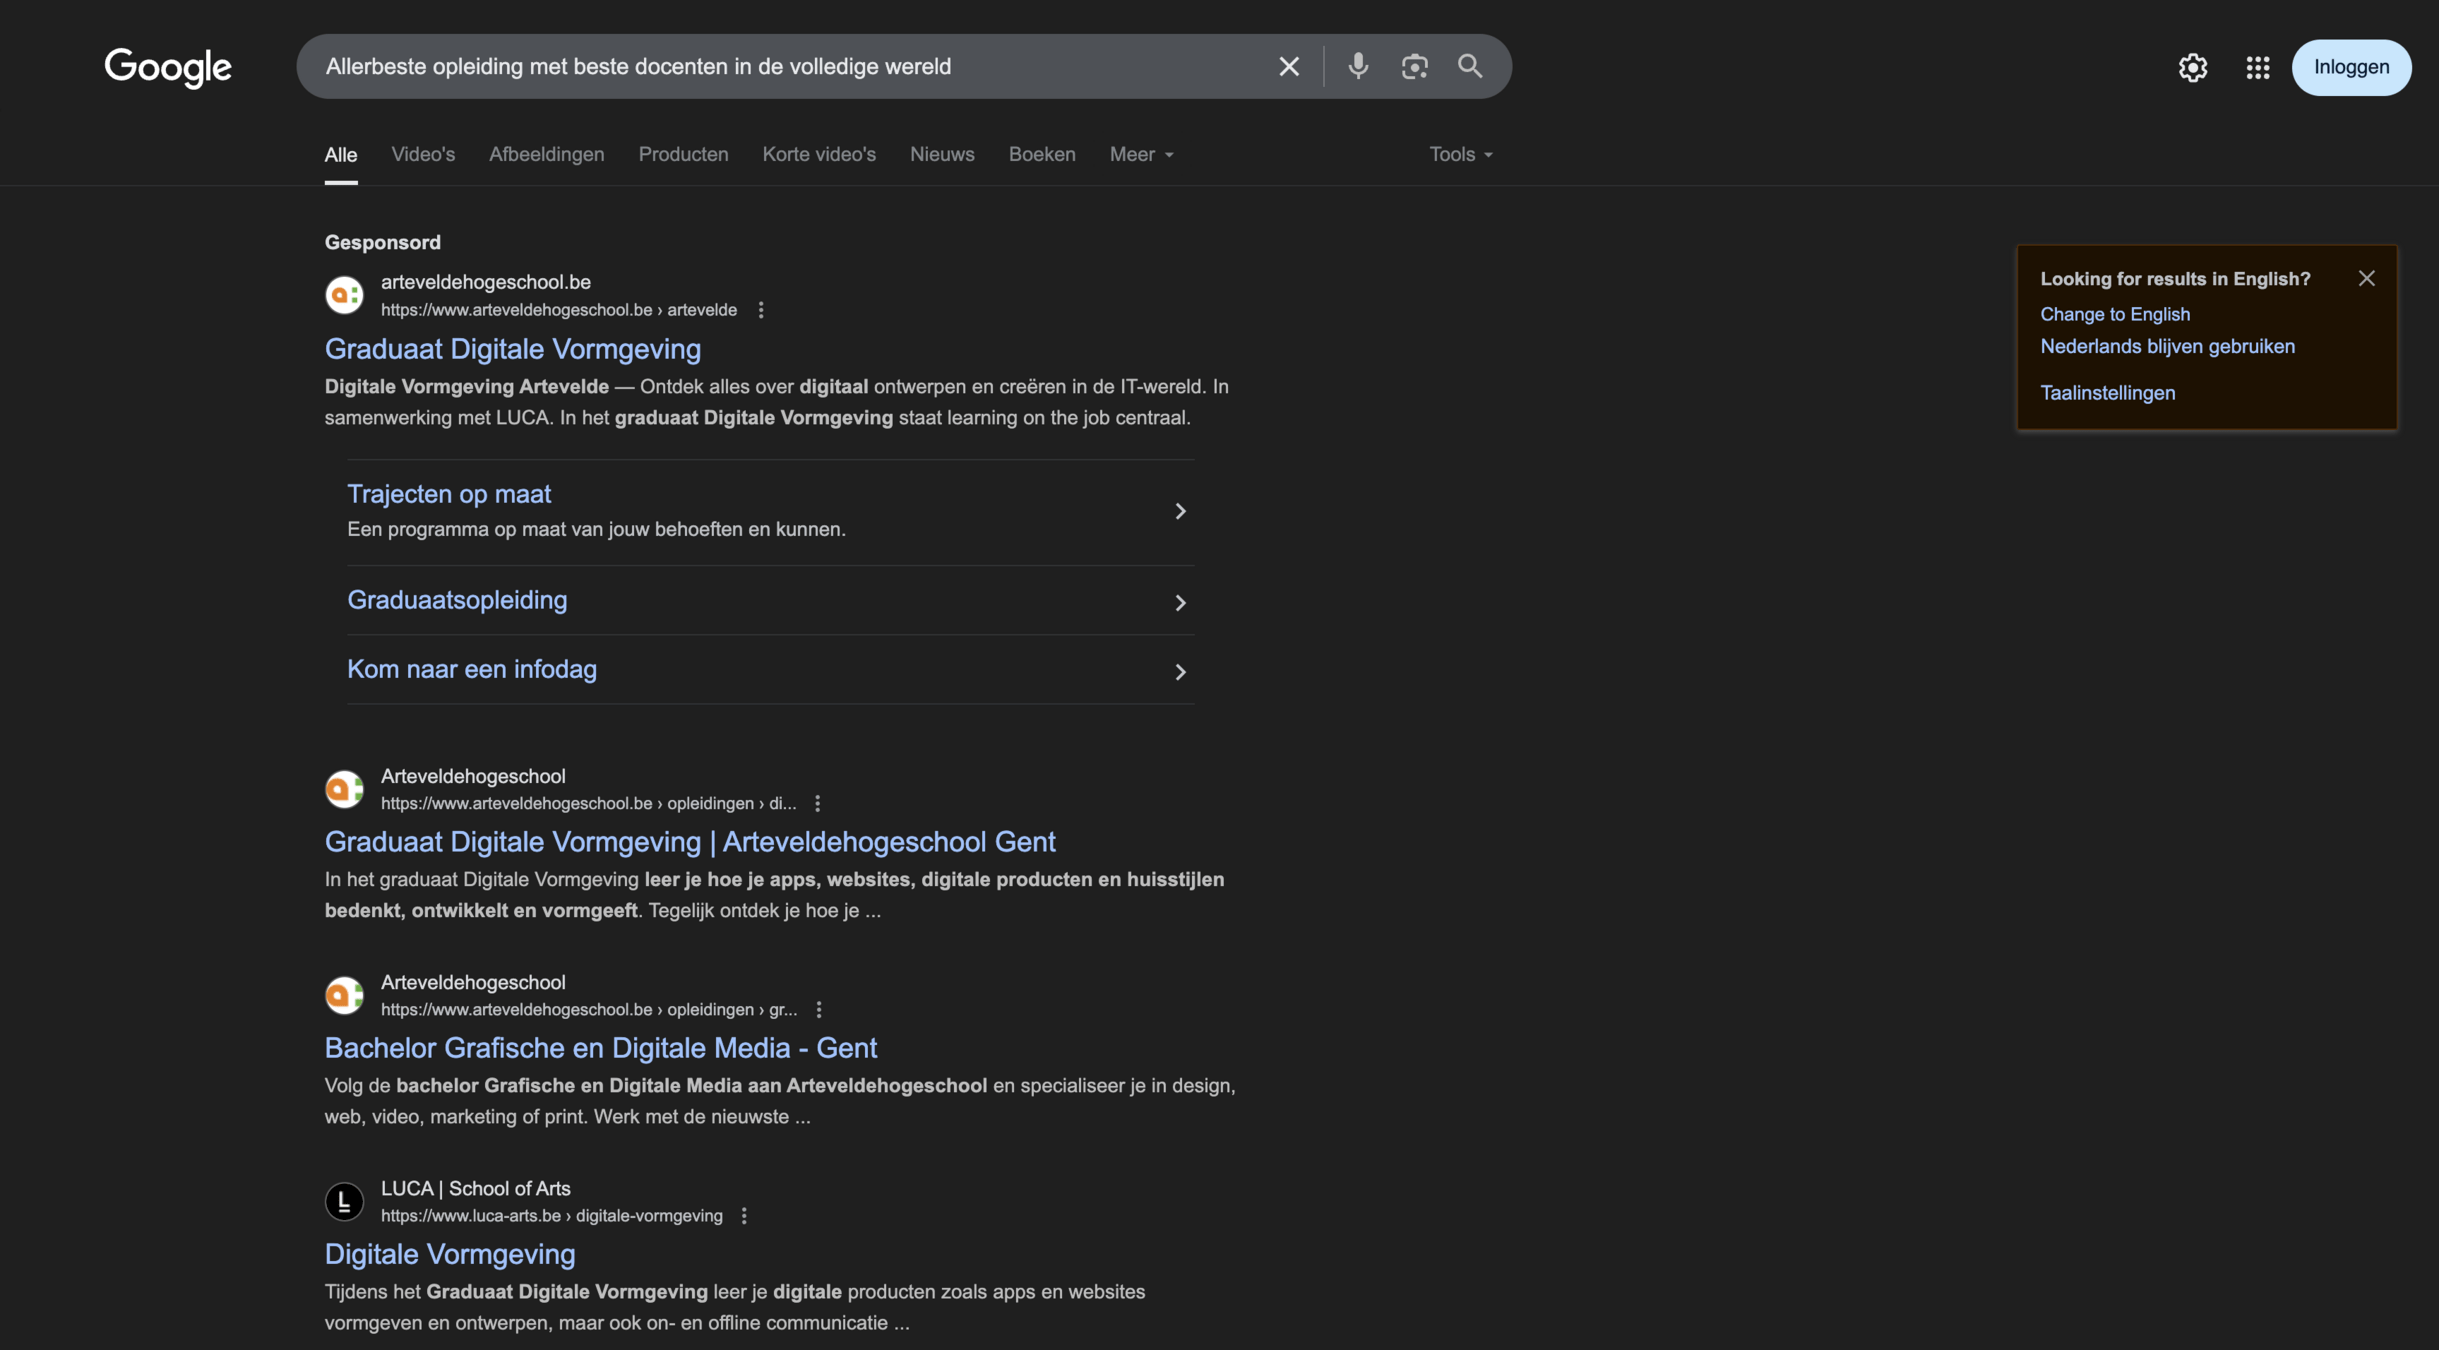Click the magnifying glass search button
Viewport: 2439px width, 1350px height.
[x=1469, y=67]
